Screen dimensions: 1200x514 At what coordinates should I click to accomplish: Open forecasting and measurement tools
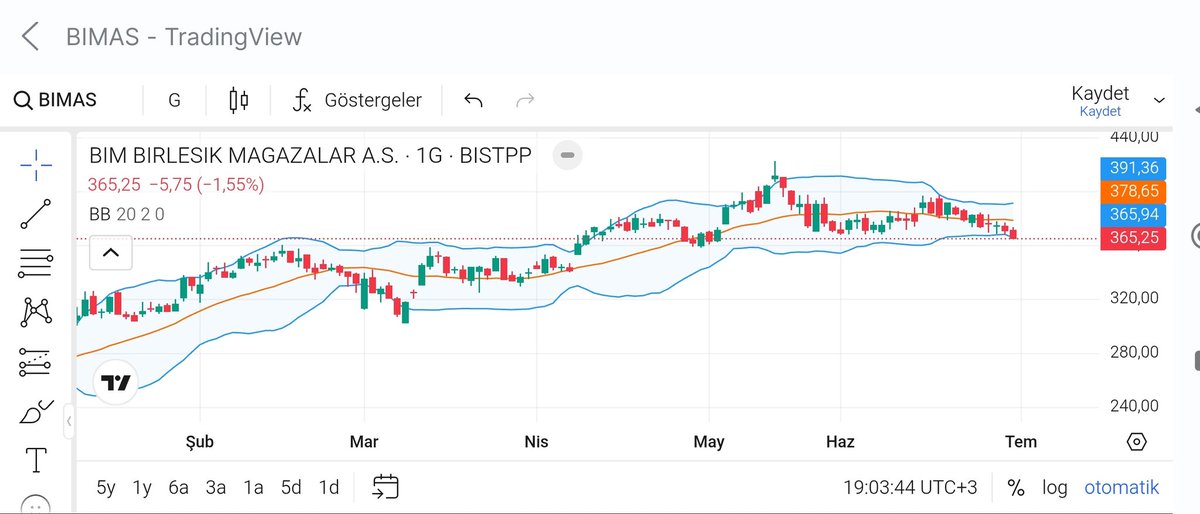(x=36, y=362)
